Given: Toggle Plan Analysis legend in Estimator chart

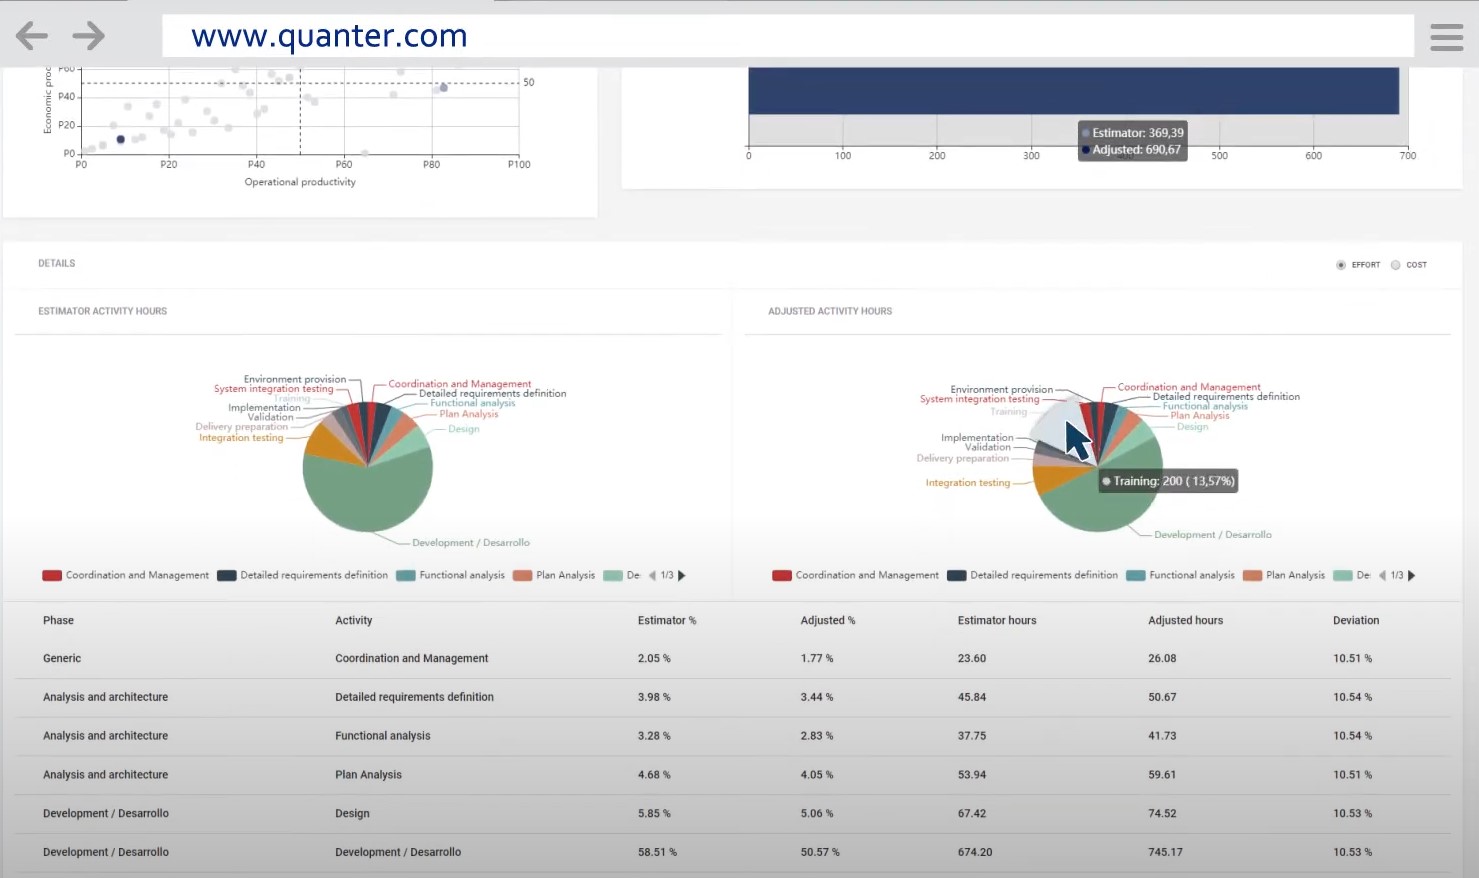Looking at the screenshot, I should tap(554, 576).
